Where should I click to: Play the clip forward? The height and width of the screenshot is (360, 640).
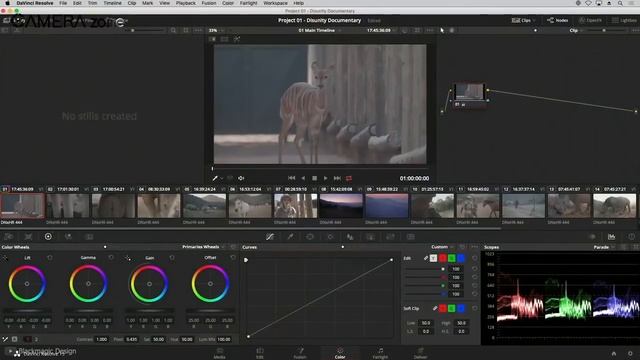click(325, 178)
